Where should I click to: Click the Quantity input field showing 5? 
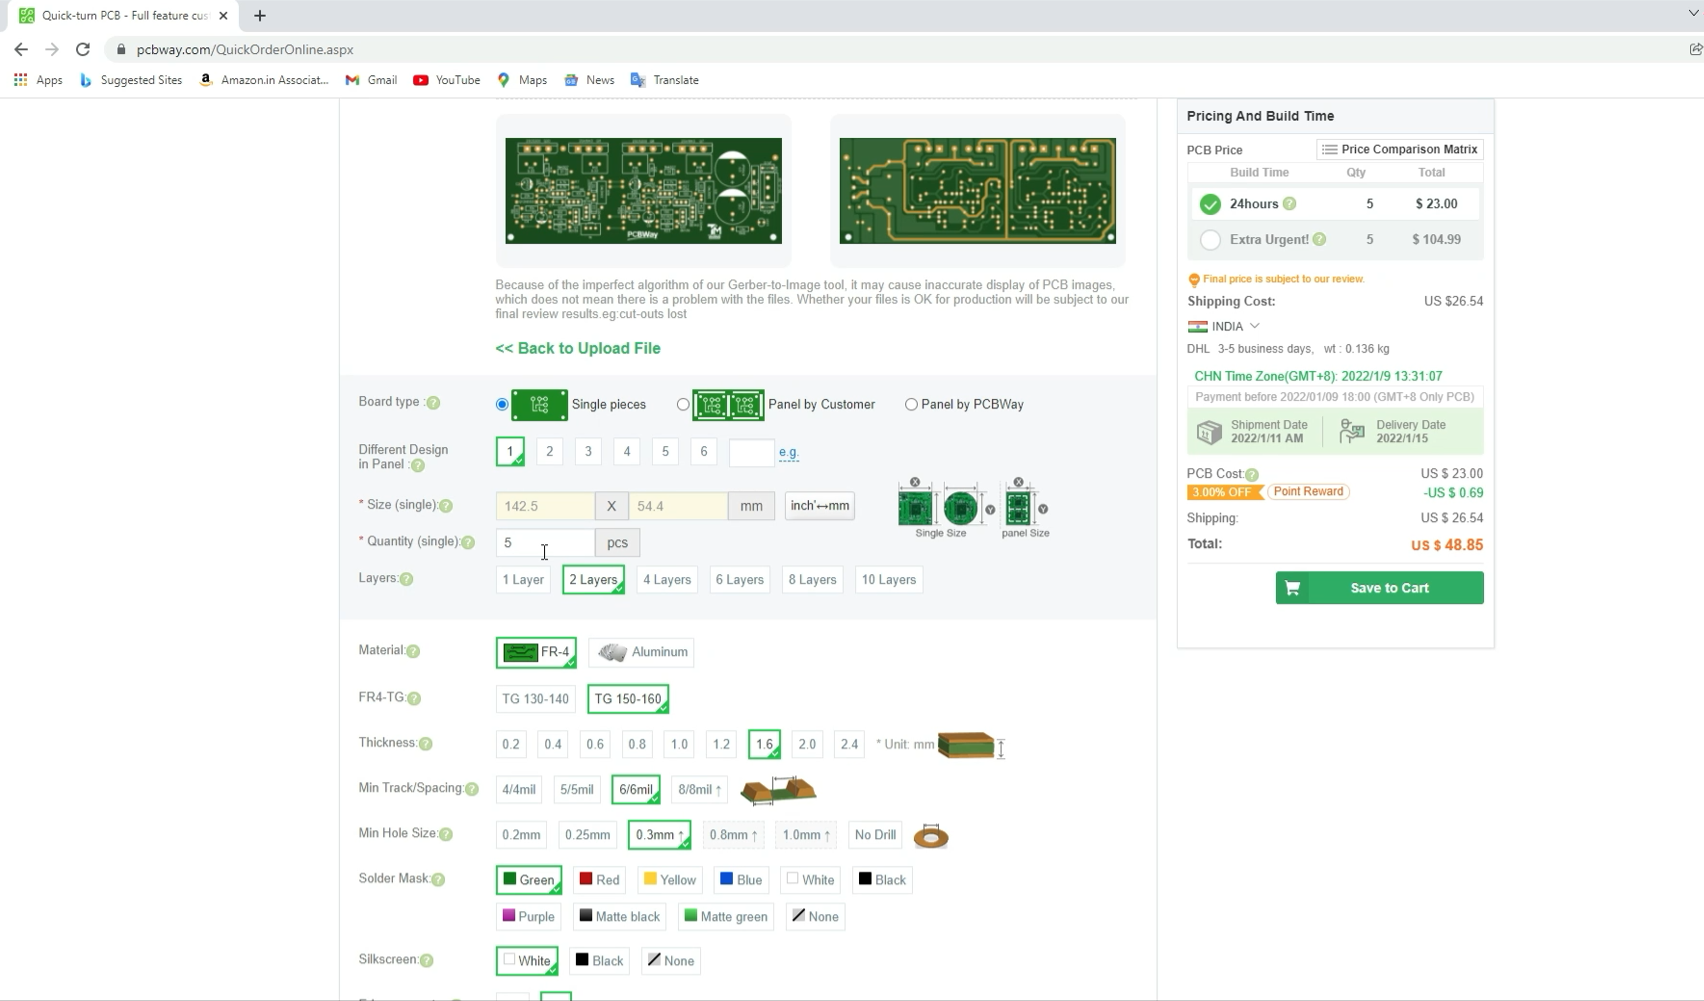tap(545, 543)
